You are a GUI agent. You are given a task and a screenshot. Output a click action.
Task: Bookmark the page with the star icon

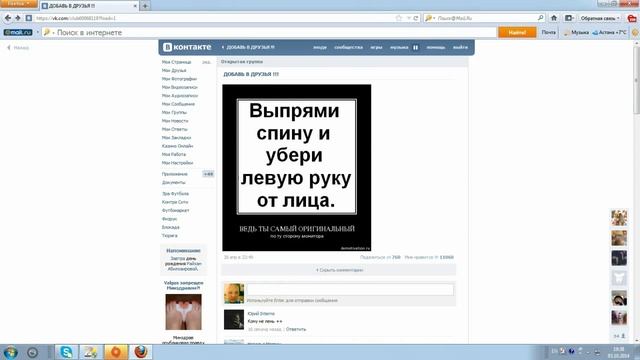click(399, 18)
